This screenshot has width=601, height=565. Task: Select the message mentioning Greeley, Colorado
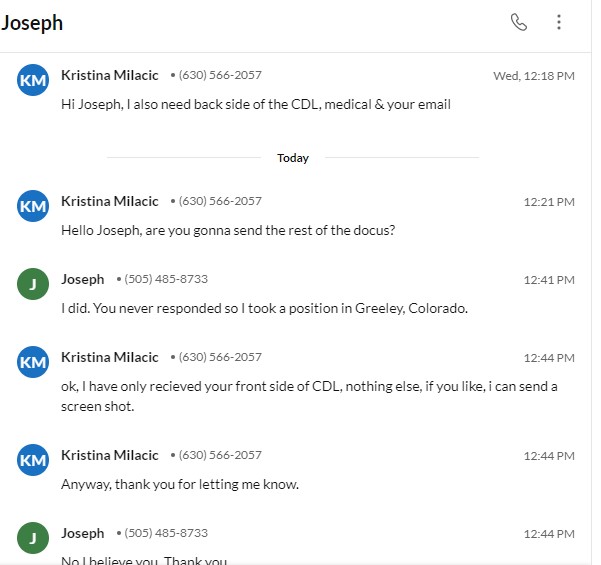coord(264,308)
